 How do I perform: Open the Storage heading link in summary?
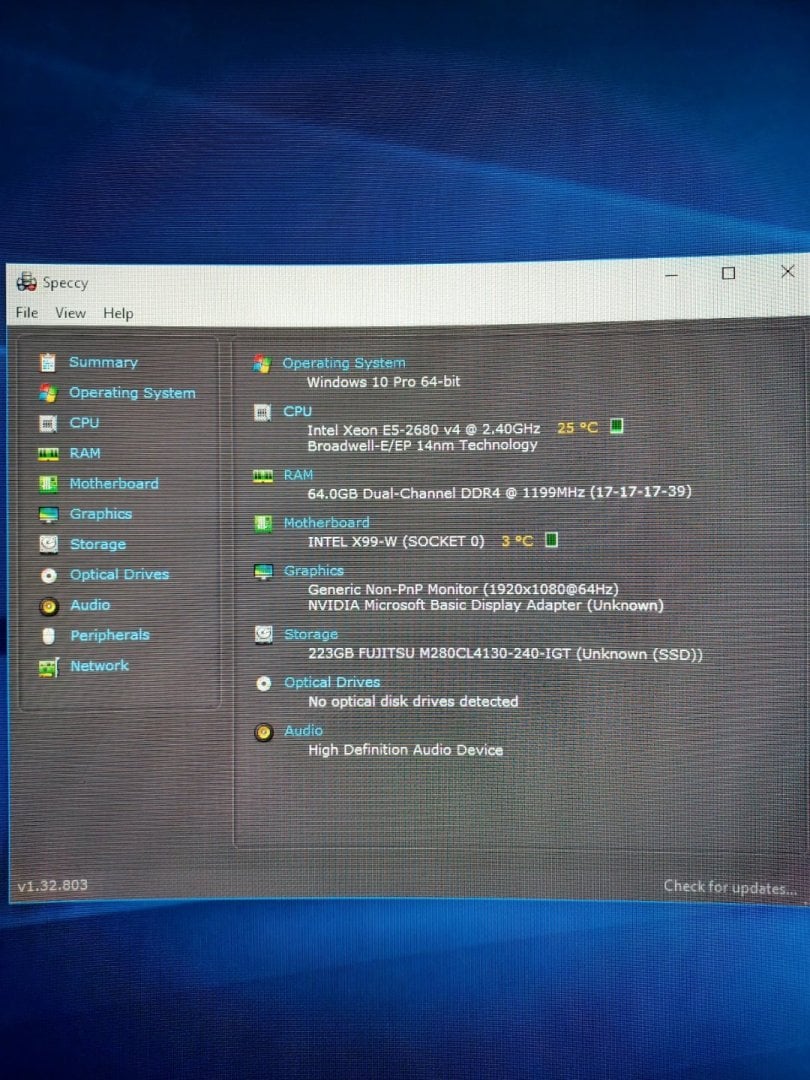311,634
